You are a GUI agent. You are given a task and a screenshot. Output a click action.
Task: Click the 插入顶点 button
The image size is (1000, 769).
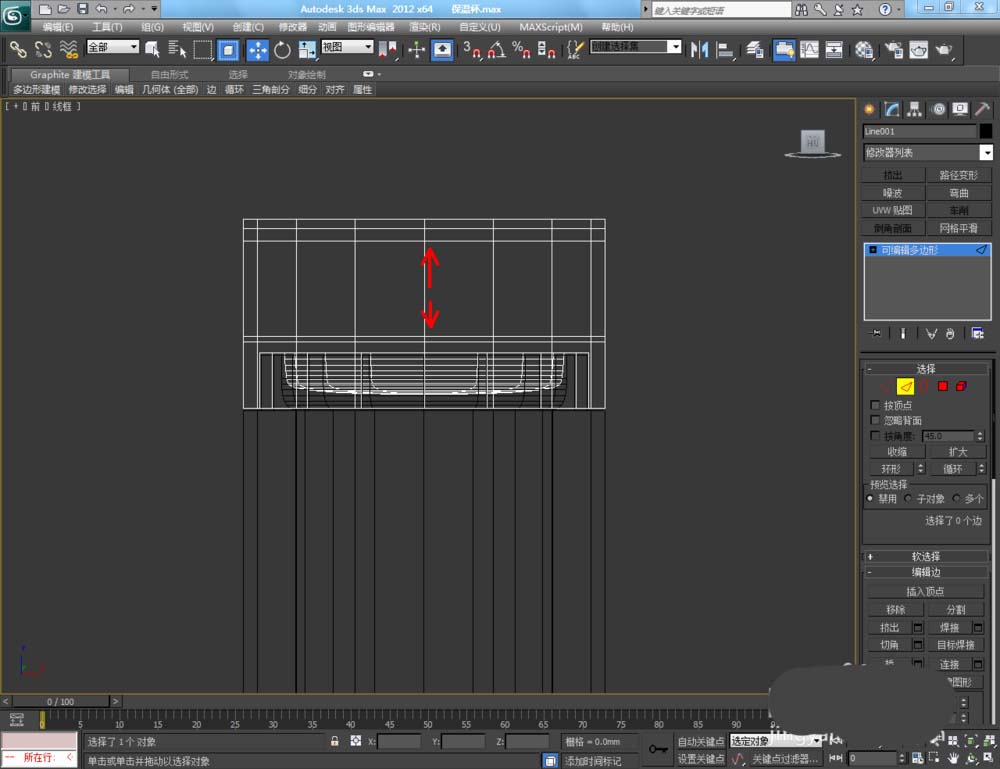coord(925,591)
